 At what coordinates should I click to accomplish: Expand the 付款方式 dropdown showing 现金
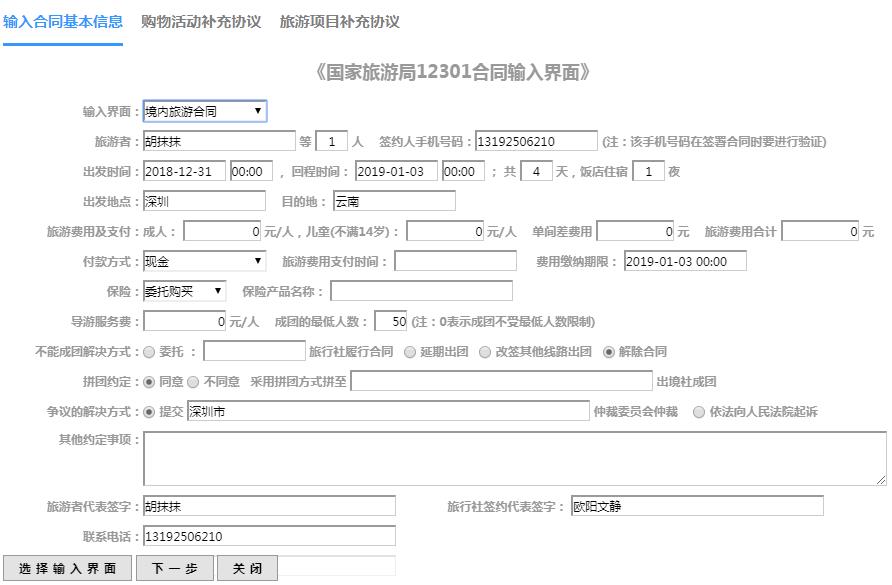pyautogui.click(x=205, y=261)
